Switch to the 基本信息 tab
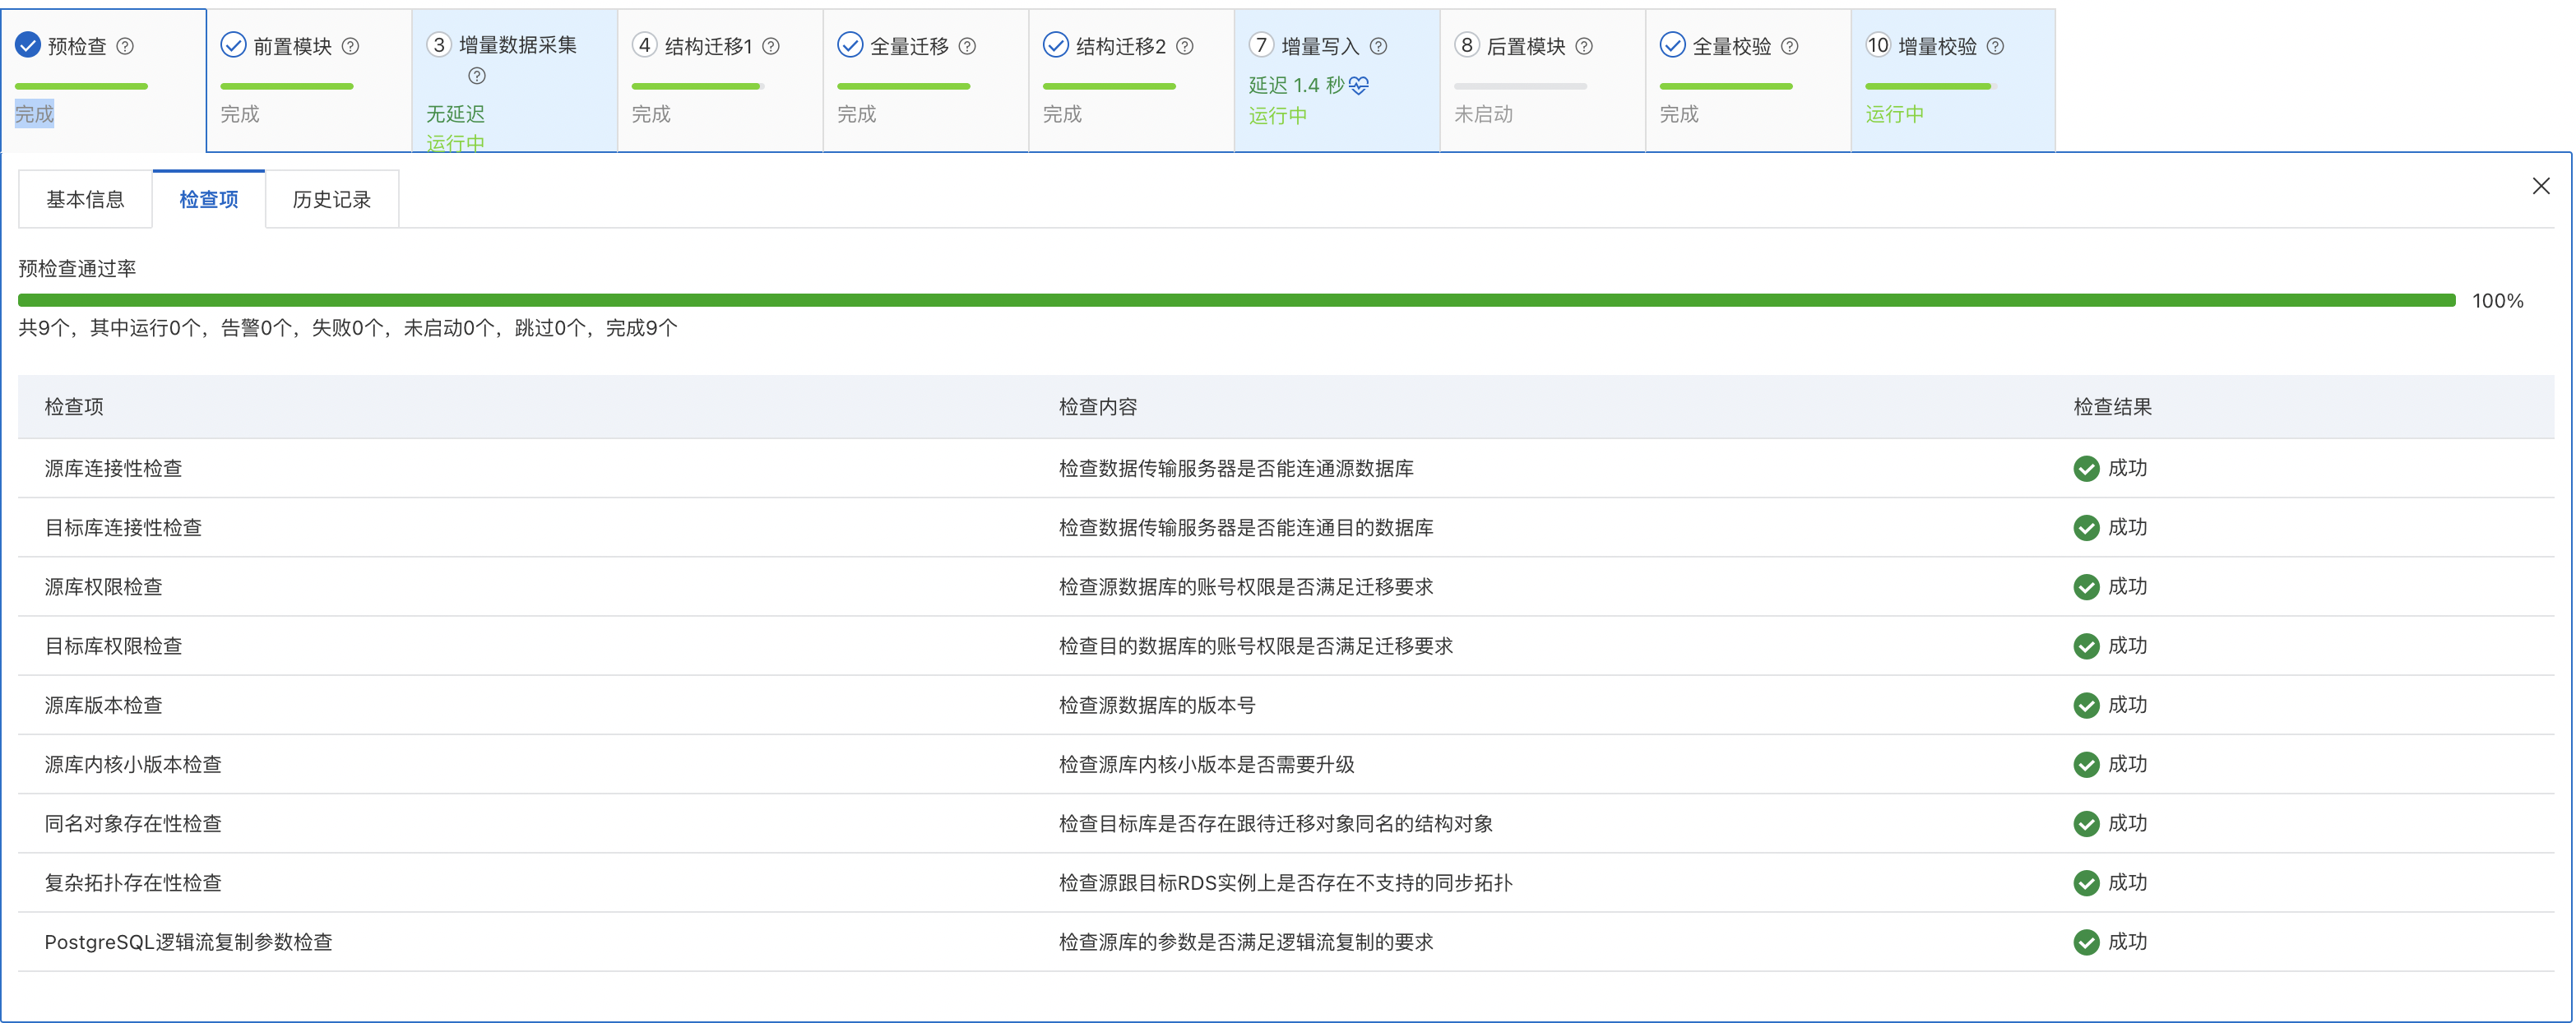2576x1023 pixels. tap(85, 199)
